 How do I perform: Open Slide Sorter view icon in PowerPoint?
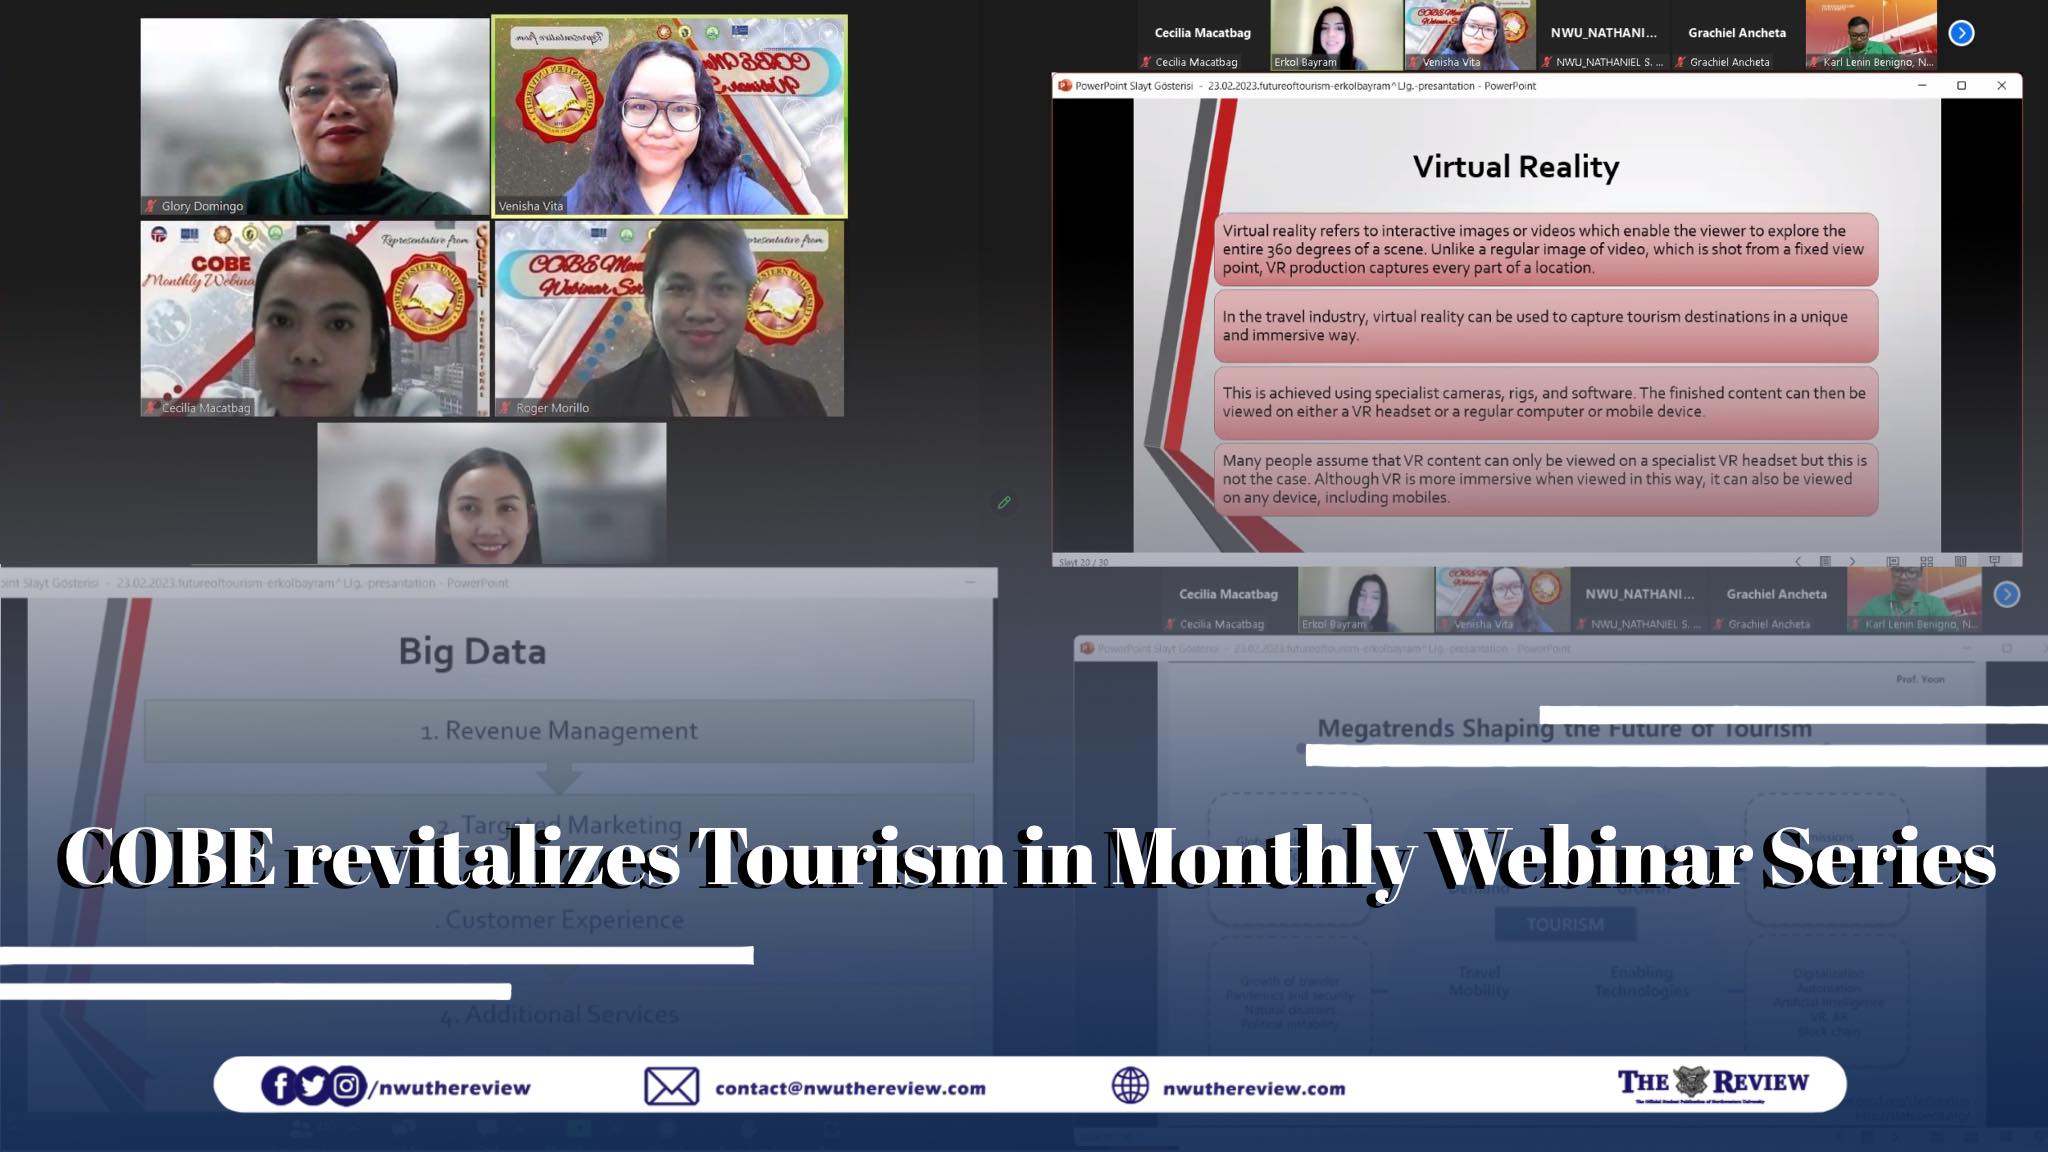pos(1927,561)
